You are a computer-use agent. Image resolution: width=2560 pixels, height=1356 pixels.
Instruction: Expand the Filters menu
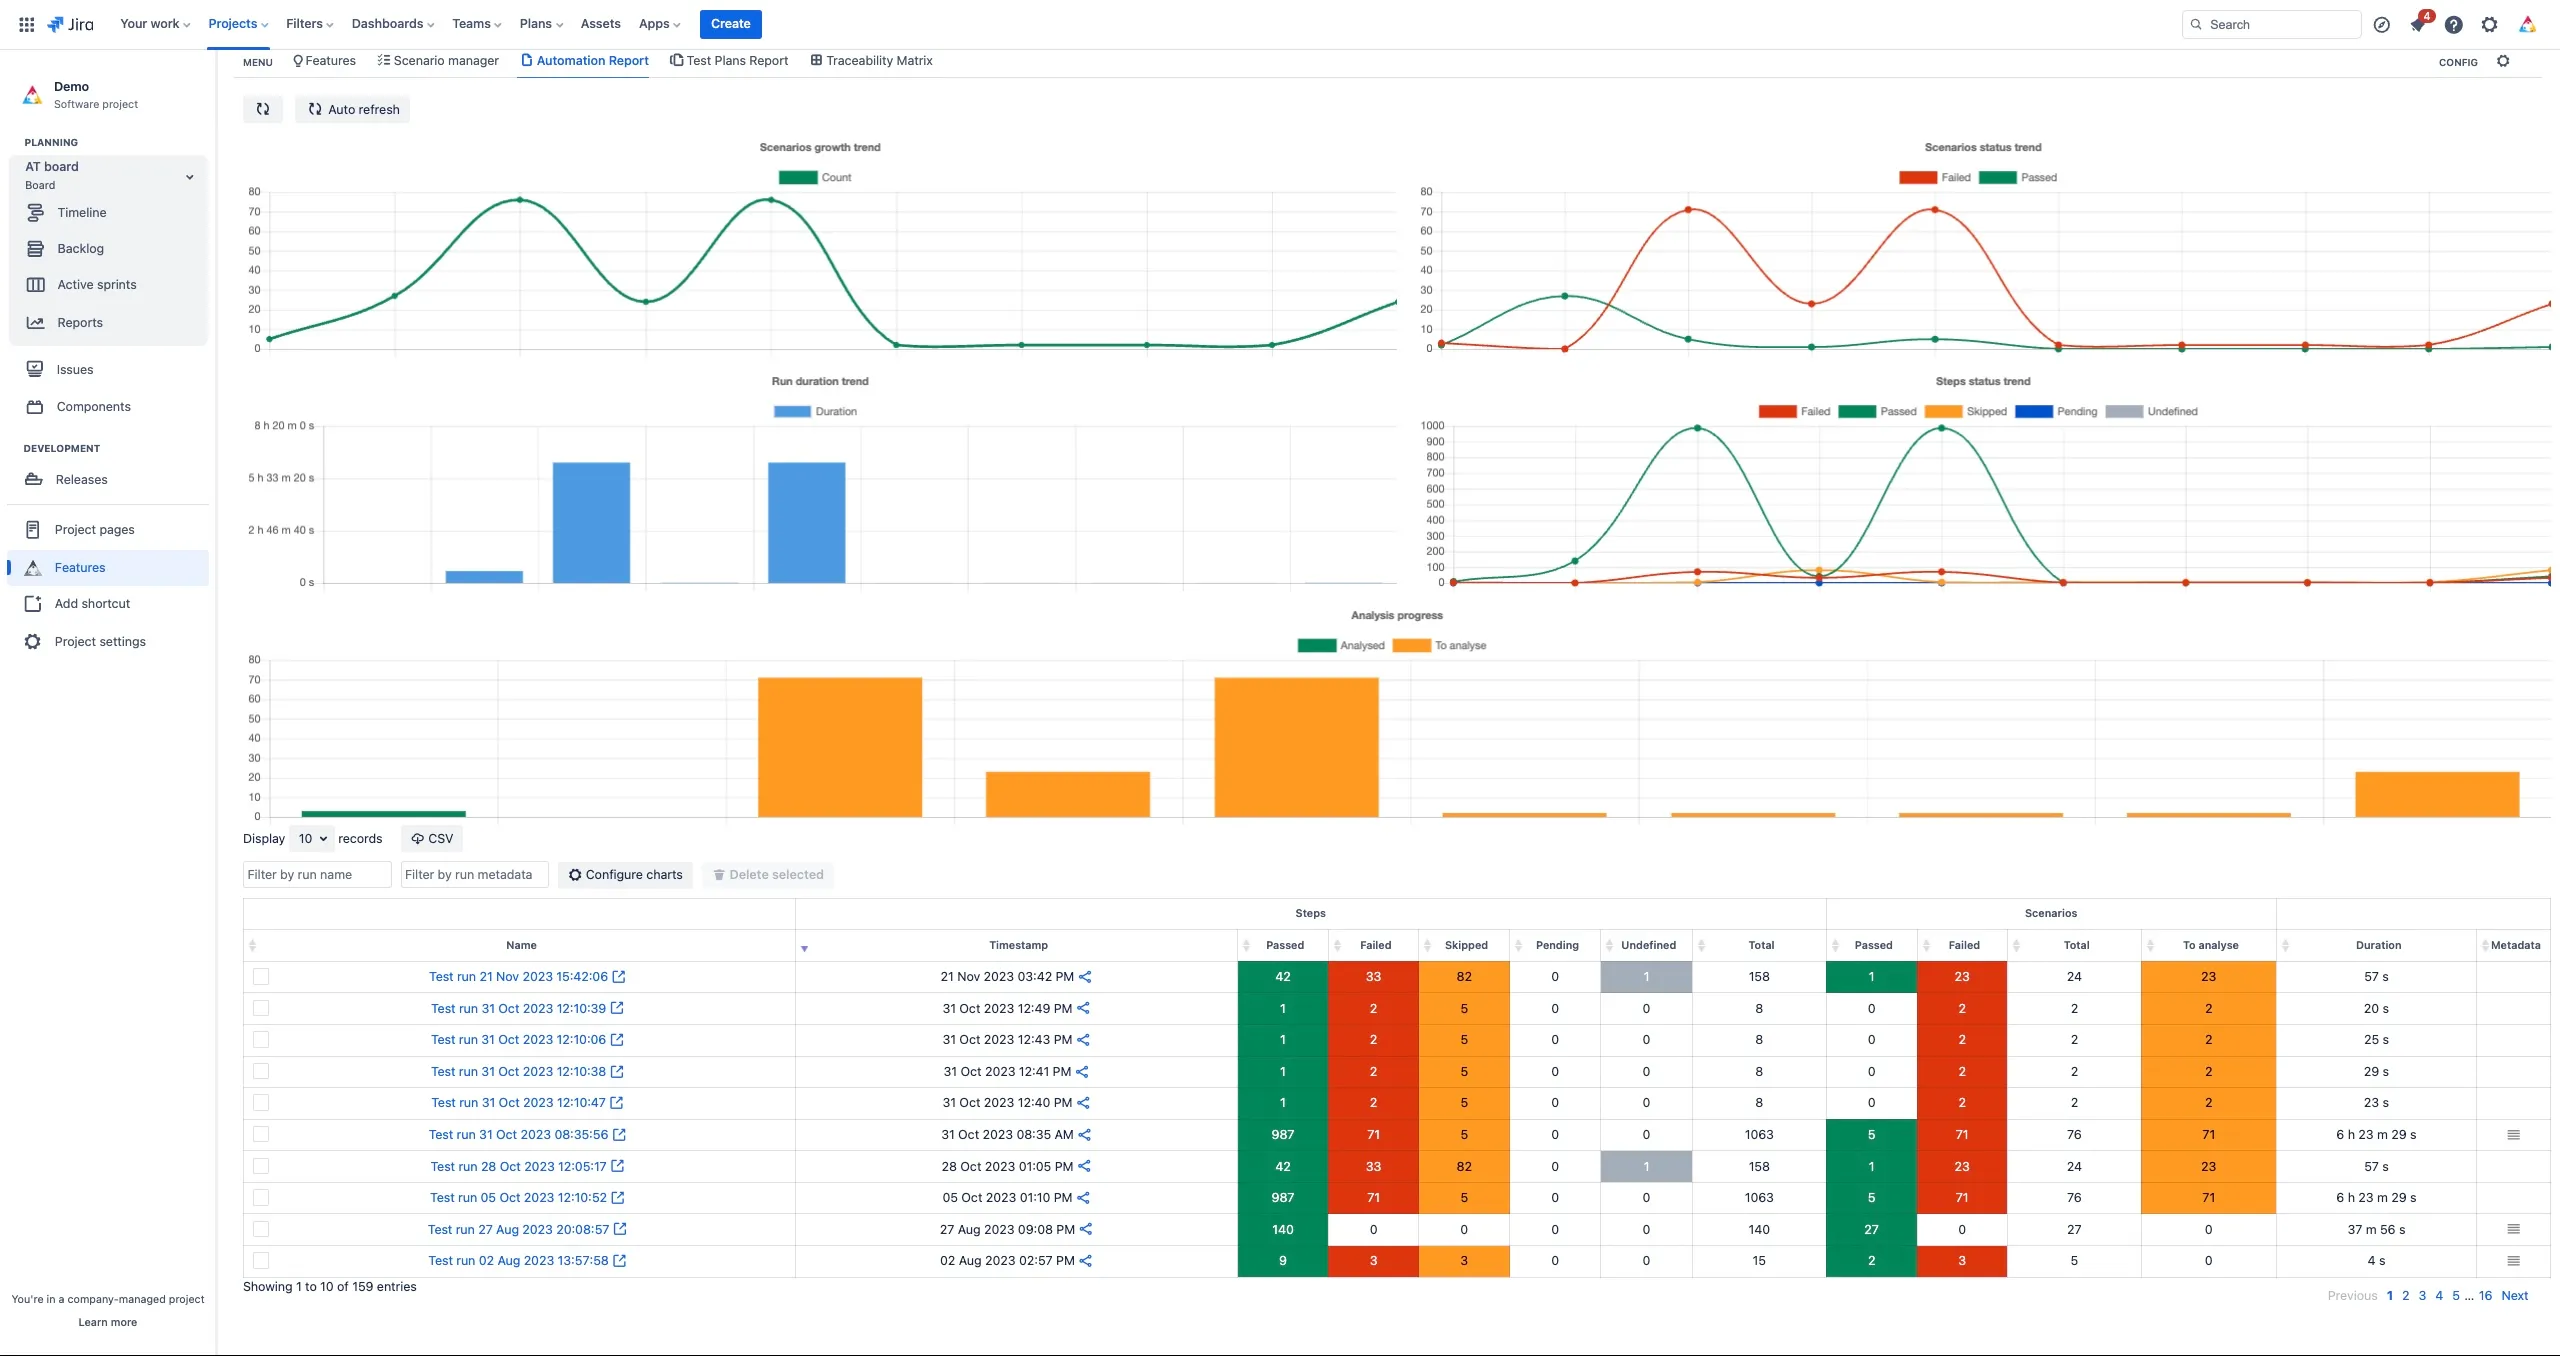coord(309,24)
